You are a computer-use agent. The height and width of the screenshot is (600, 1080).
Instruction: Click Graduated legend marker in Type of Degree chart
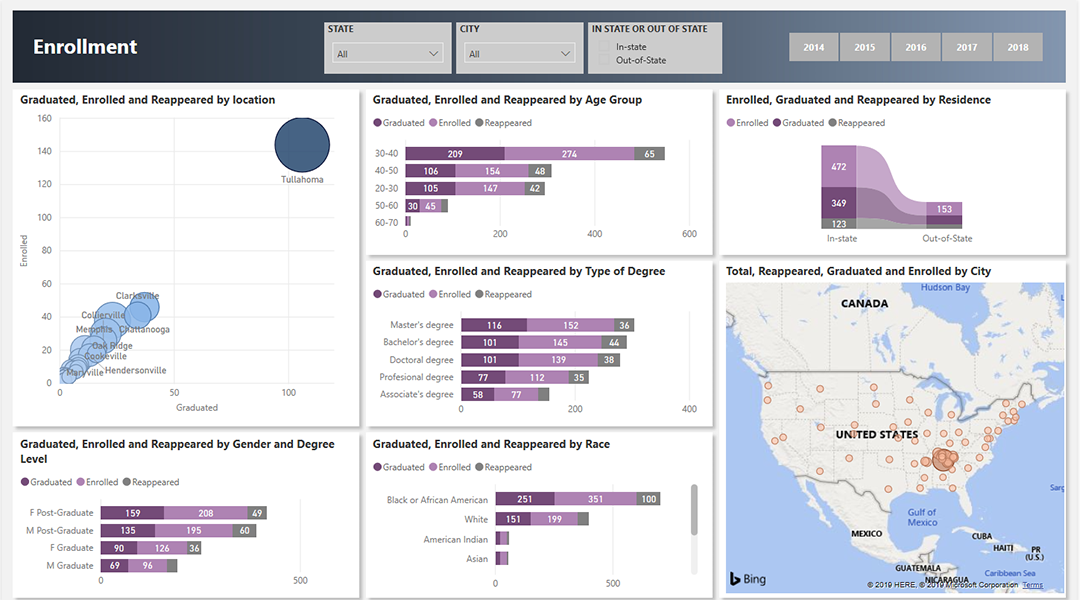coord(377,294)
